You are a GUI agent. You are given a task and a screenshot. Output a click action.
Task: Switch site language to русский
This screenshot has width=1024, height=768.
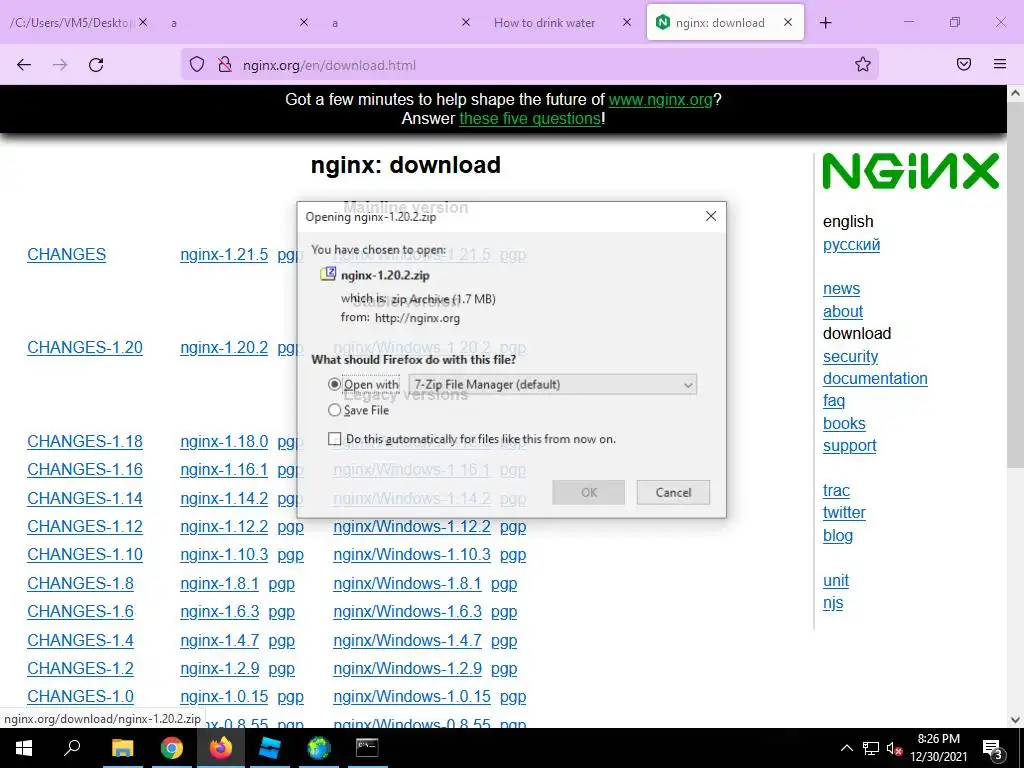[x=852, y=245]
